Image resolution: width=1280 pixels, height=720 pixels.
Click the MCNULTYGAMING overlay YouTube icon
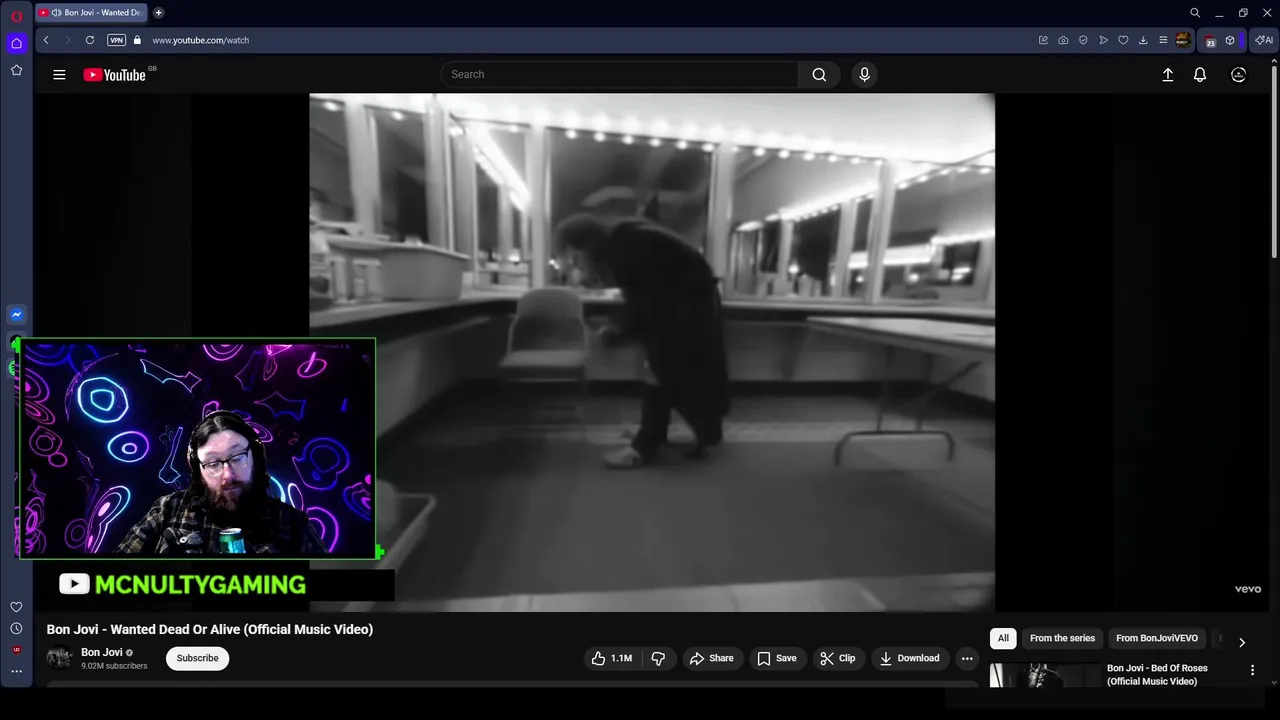tap(74, 584)
